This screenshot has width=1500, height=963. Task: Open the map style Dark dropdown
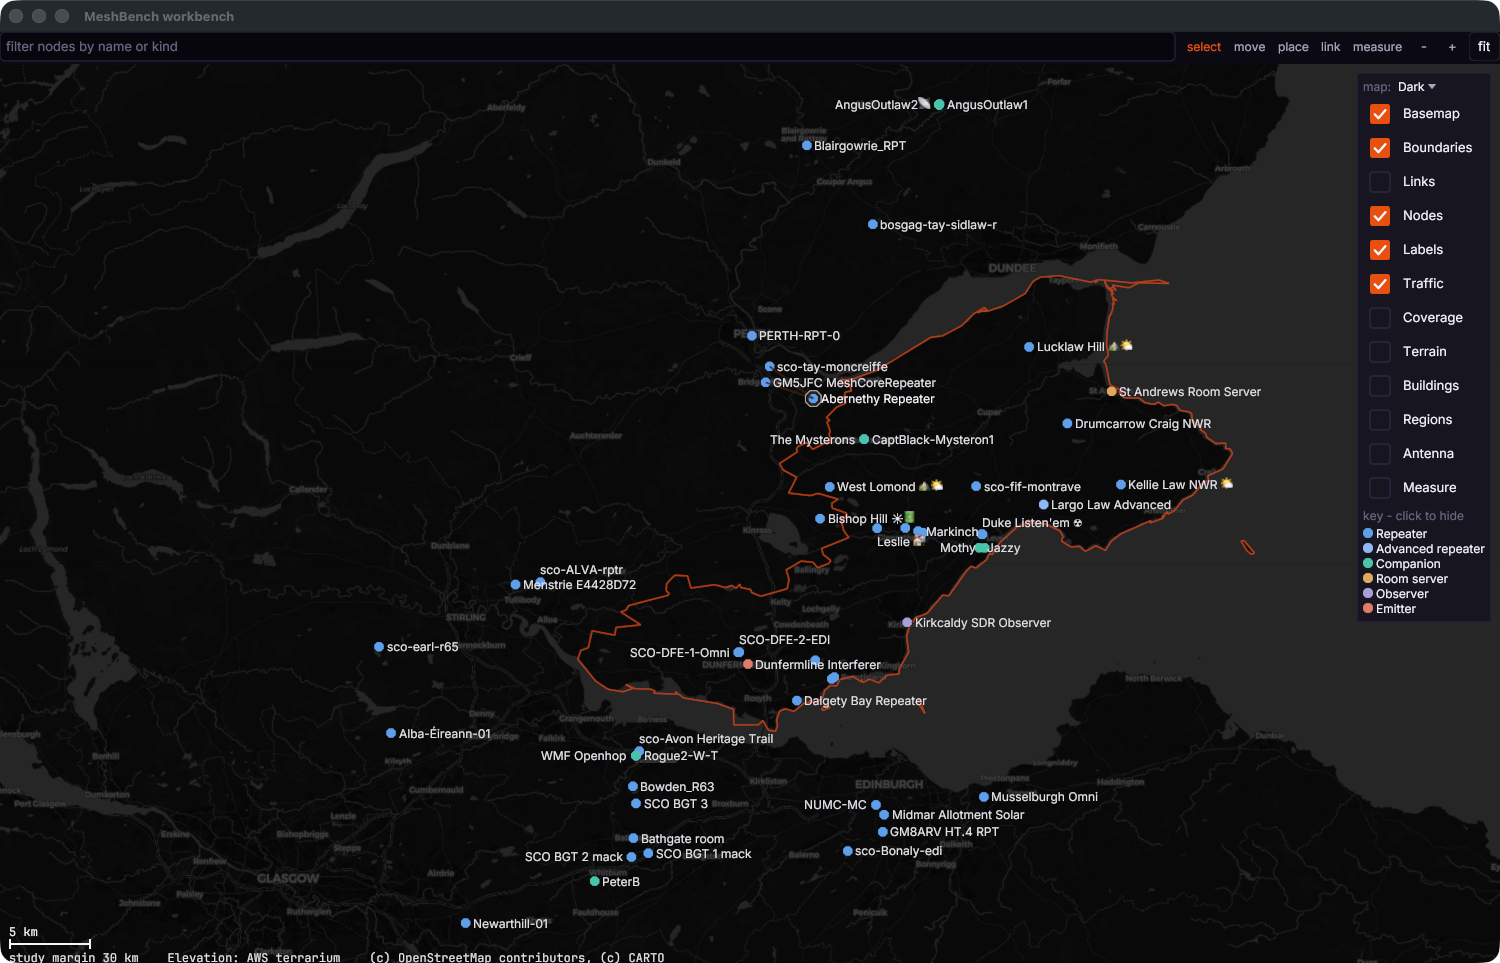(1417, 87)
